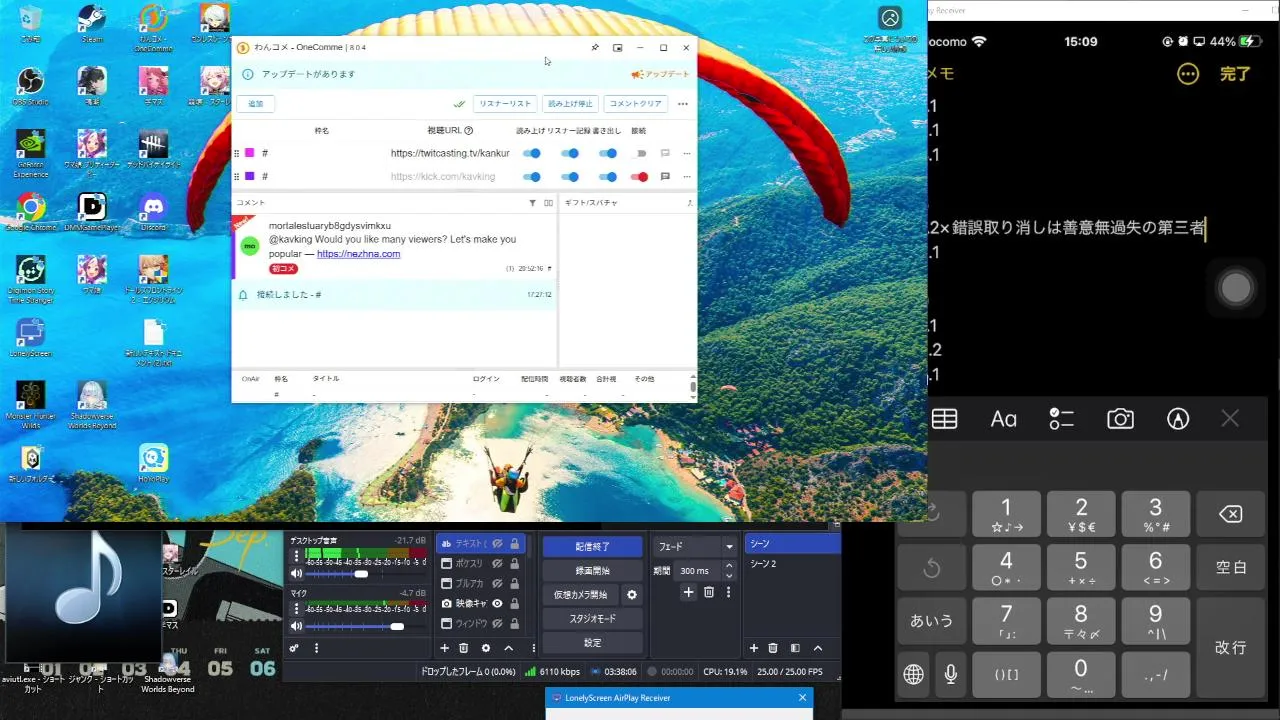Toggle 読み上げ for the kick.com row
Image resolution: width=1280 pixels, height=720 pixels.
(x=533, y=177)
